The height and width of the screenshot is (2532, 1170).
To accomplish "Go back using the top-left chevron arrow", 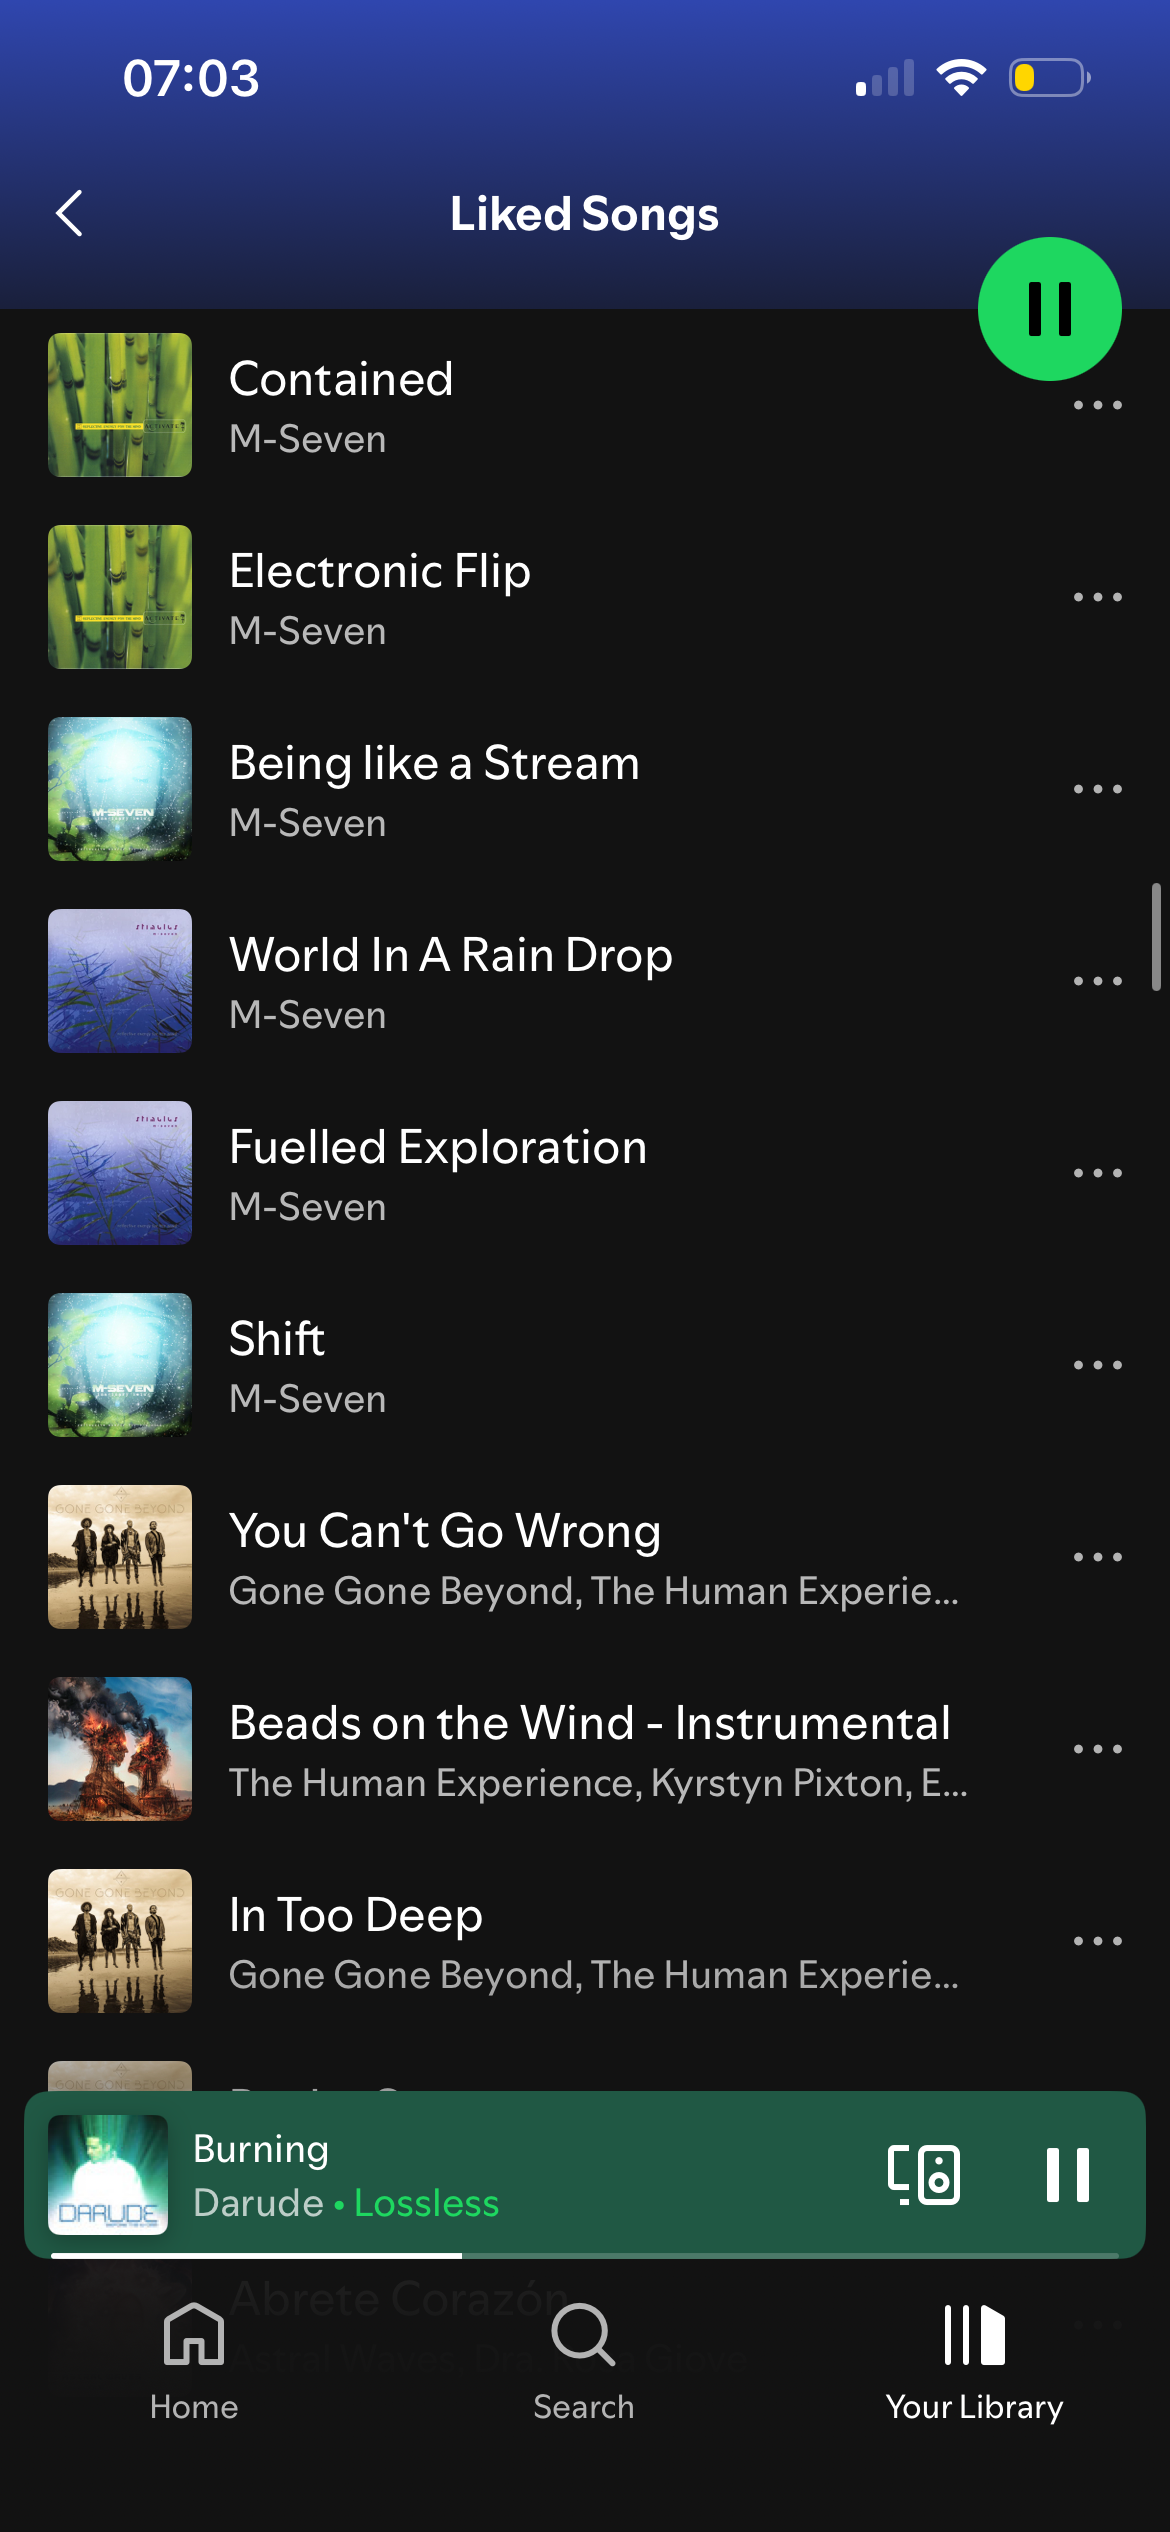I will (x=69, y=213).
